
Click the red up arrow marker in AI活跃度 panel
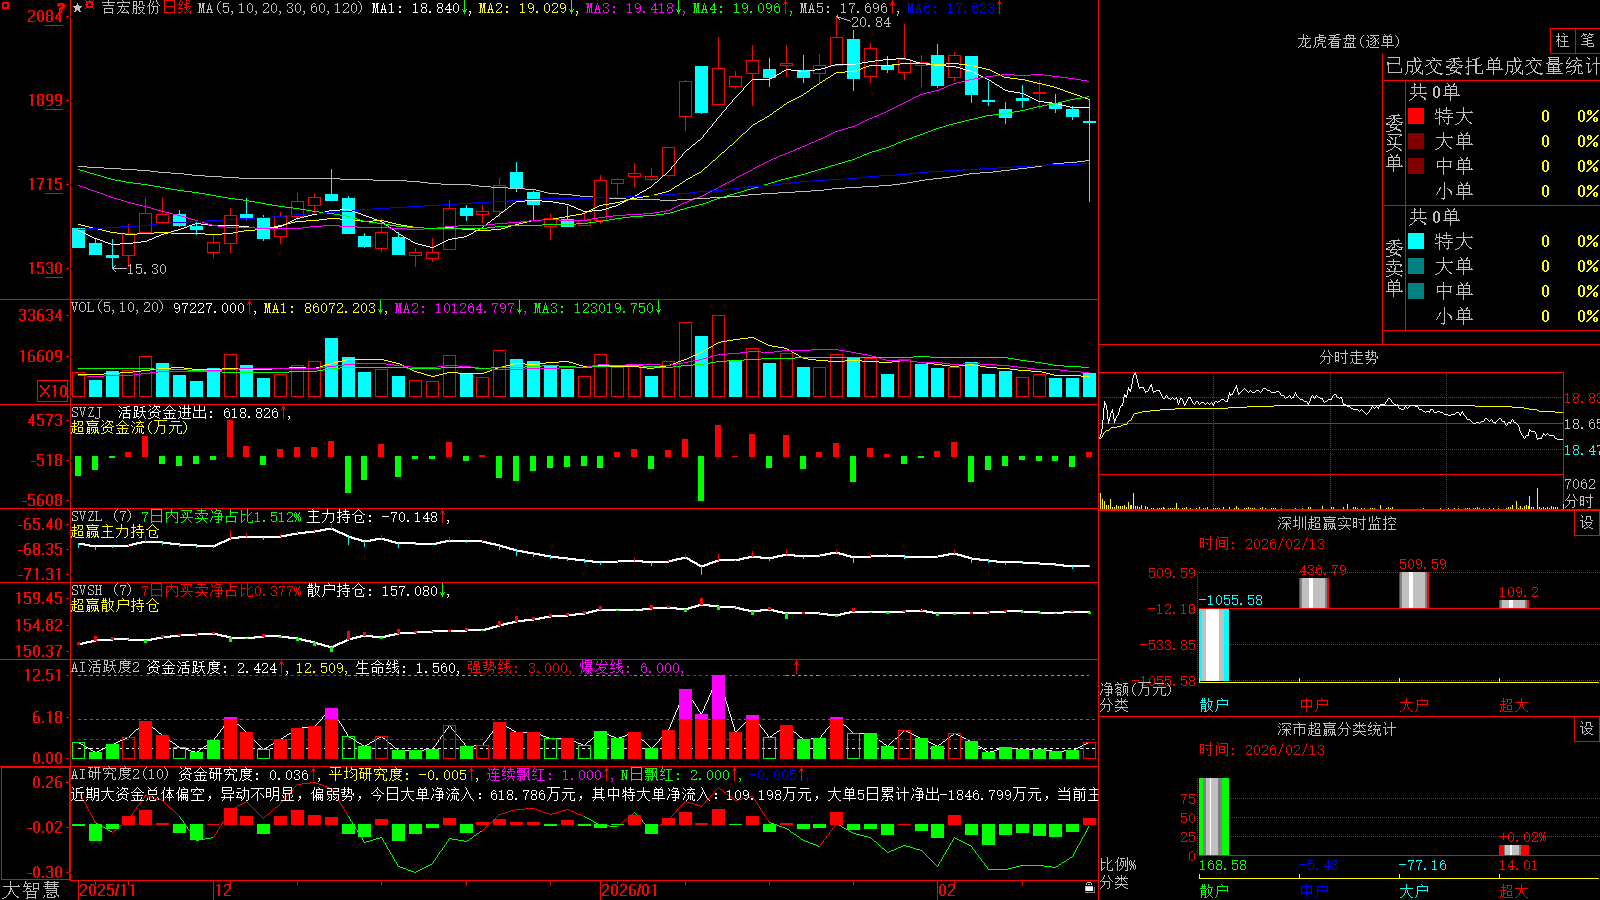(x=797, y=666)
